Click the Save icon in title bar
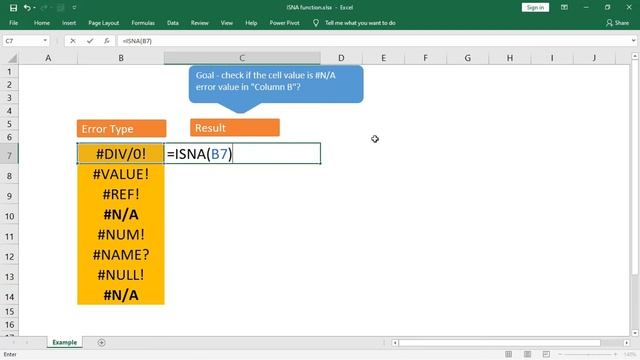Screen dimensions: 640x360 pos(13,8)
